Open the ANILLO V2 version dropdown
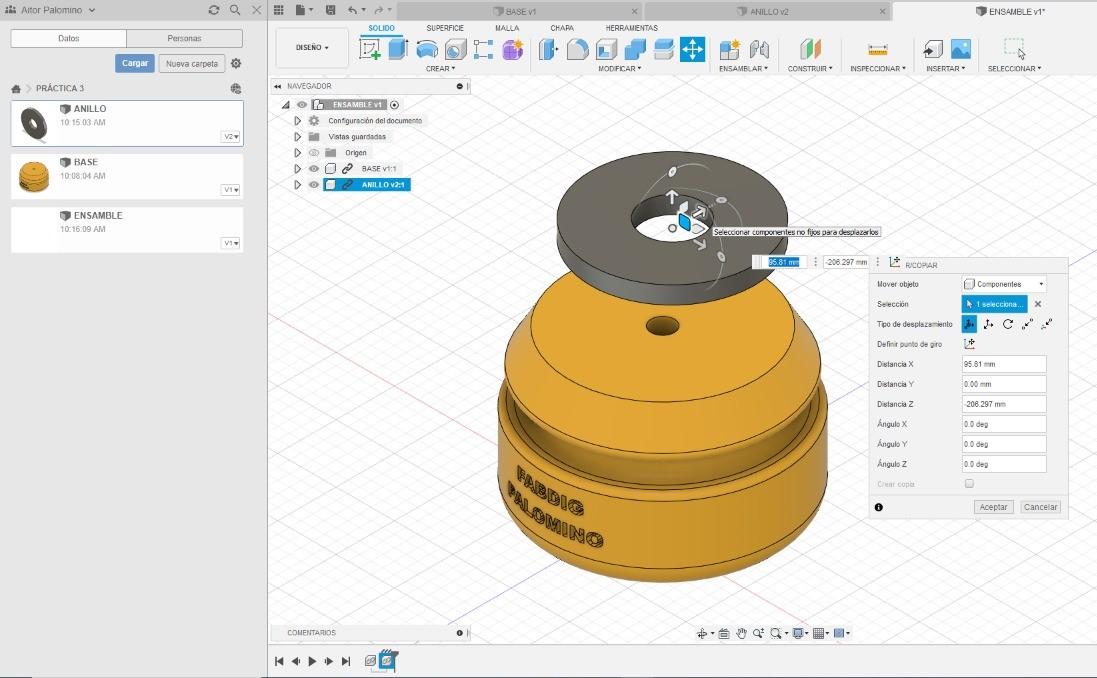Screen dimensions: 1097x678 [231, 136]
